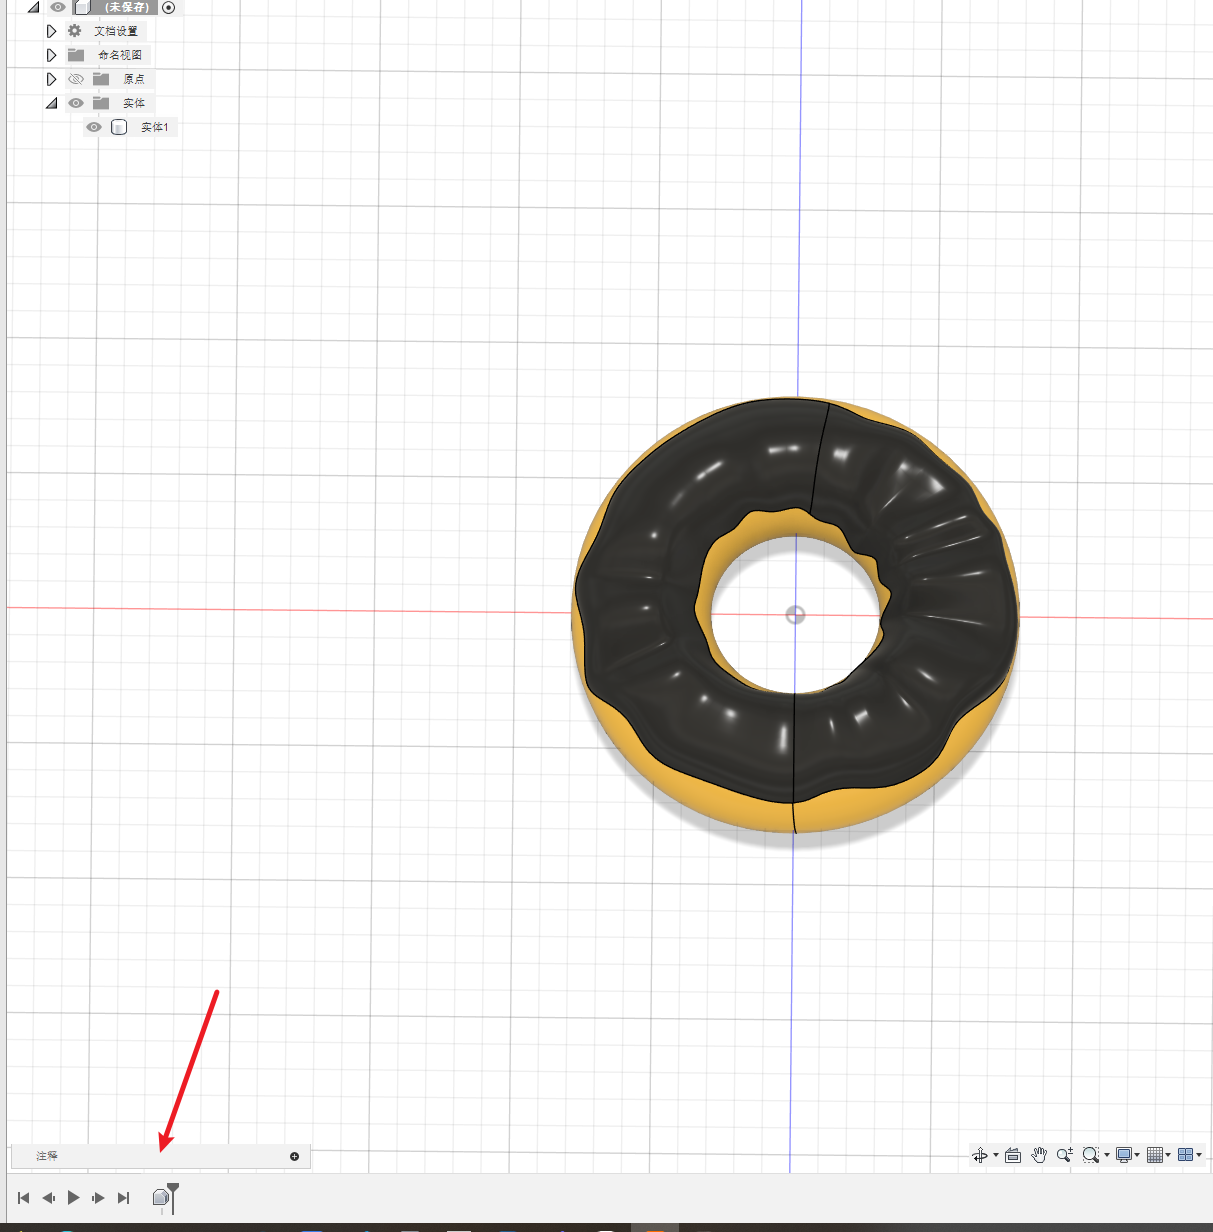Image resolution: width=1213 pixels, height=1232 pixels.
Task: Open the Orbit tool dropdown arrow
Action: pyautogui.click(x=996, y=1156)
